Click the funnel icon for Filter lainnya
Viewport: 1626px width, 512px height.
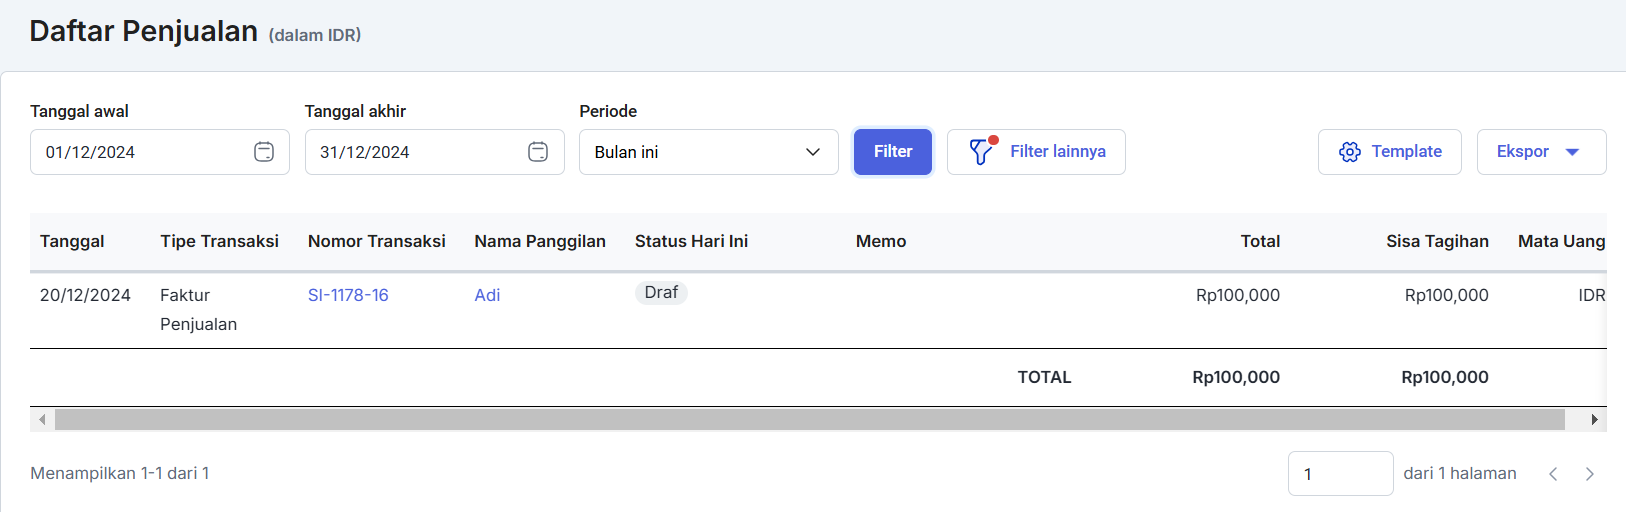tap(981, 151)
